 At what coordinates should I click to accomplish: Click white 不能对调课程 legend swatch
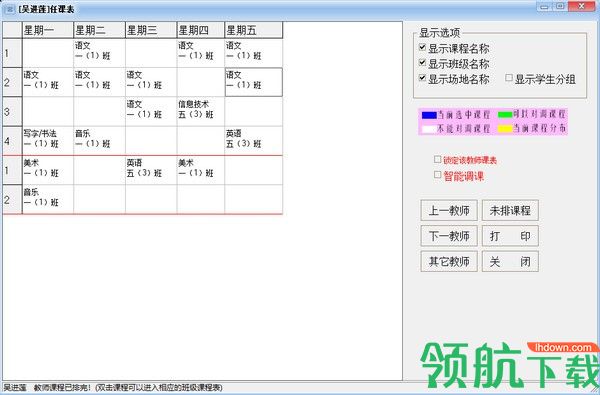tap(429, 129)
